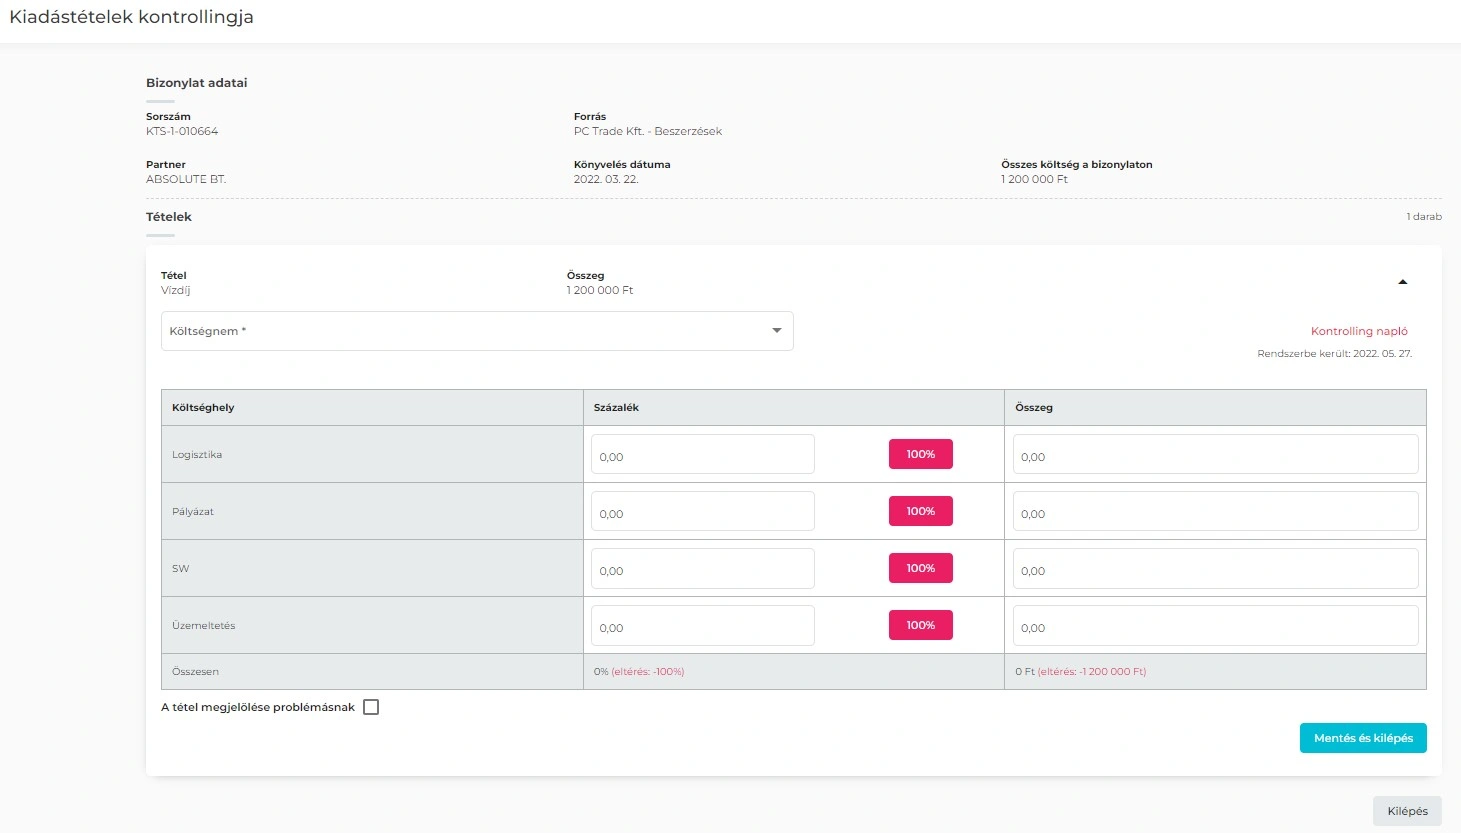
Task: Select the SW amount input field
Action: click(x=1214, y=569)
